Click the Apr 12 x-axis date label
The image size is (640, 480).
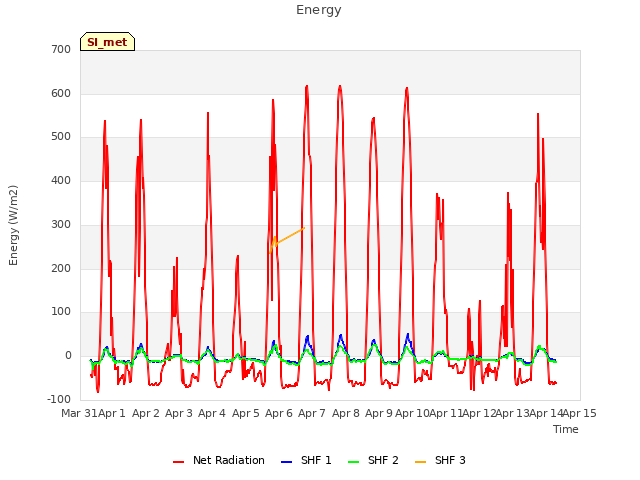[479, 413]
